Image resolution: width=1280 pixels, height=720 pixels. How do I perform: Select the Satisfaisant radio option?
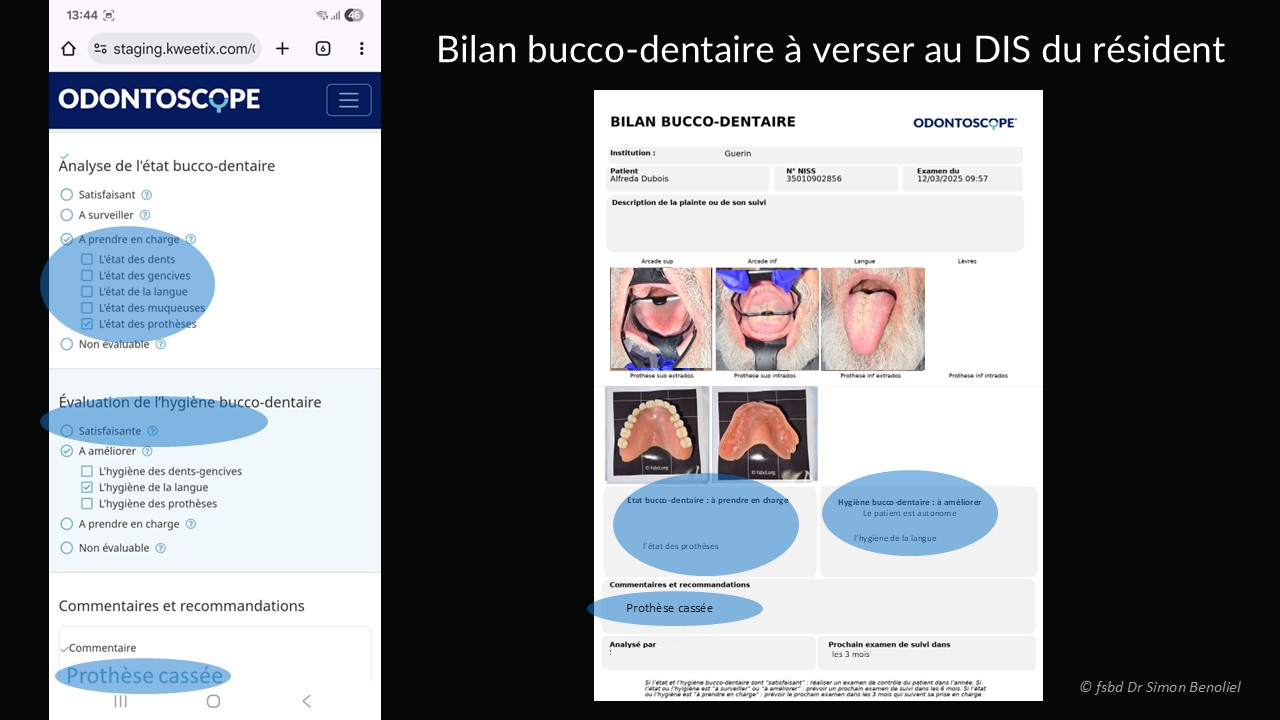[x=67, y=195]
